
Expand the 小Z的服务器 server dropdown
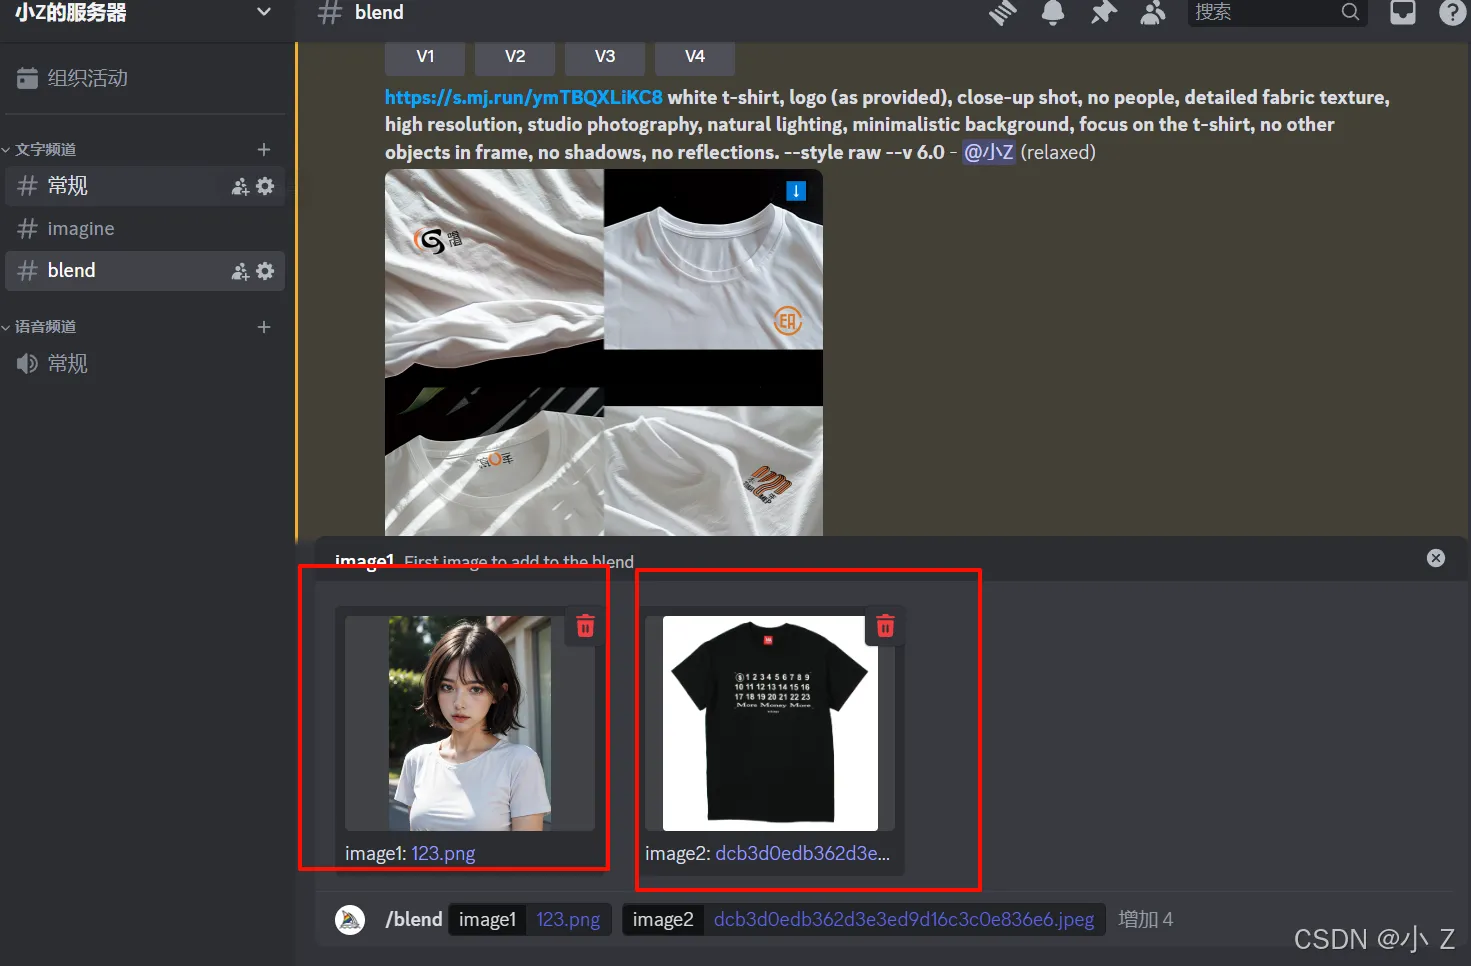point(263,12)
